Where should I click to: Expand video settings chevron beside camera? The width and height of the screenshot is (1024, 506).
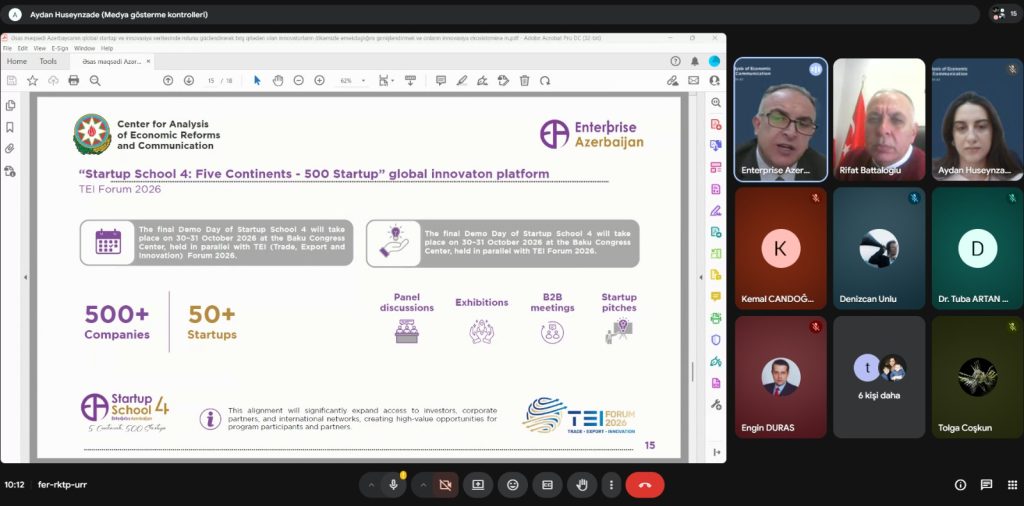[423, 485]
